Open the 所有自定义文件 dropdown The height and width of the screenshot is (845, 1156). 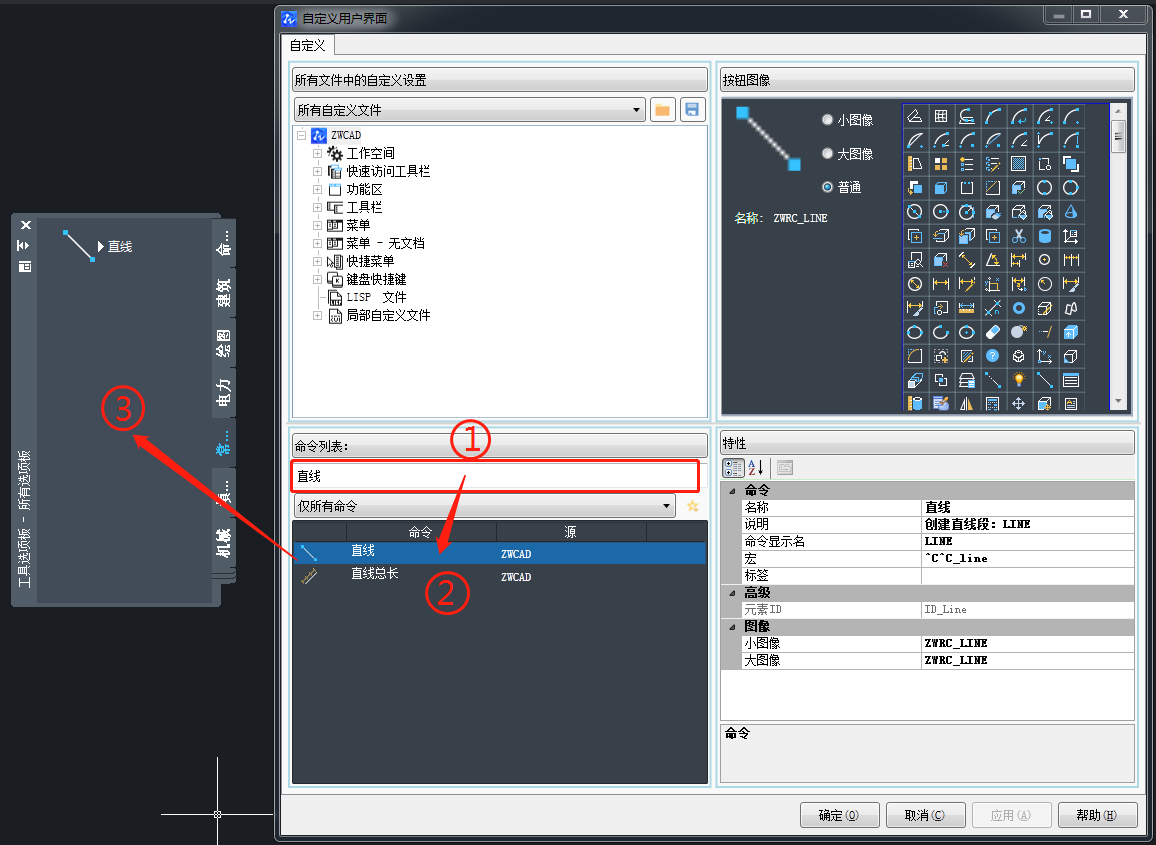[x=469, y=110]
